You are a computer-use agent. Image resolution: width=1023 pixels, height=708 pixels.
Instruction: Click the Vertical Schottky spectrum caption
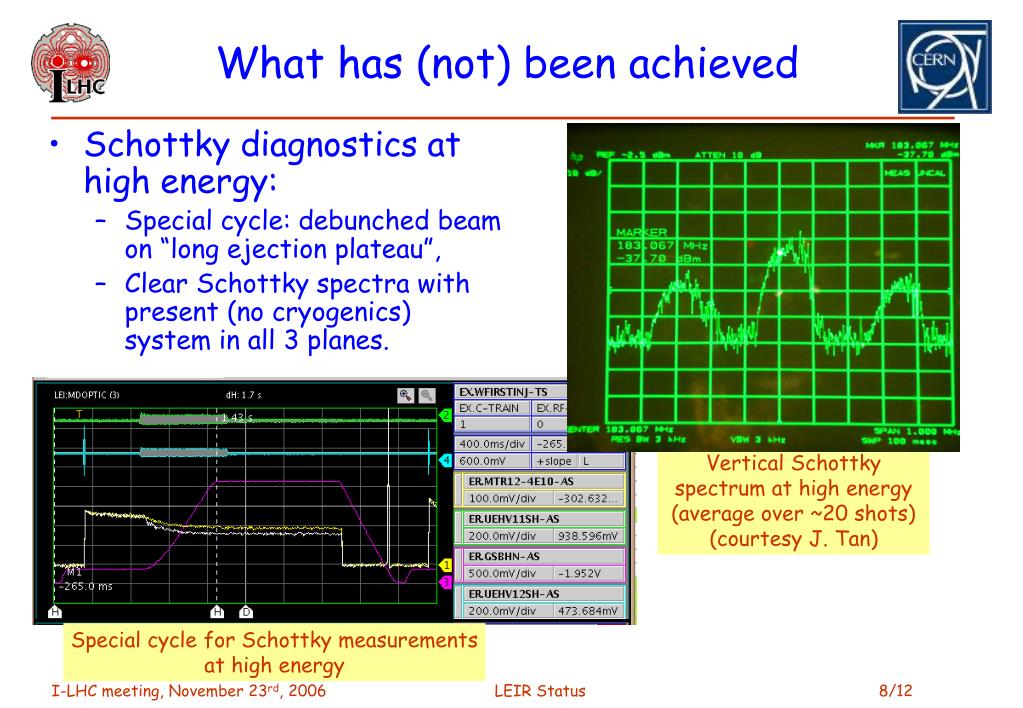pyautogui.click(x=793, y=501)
